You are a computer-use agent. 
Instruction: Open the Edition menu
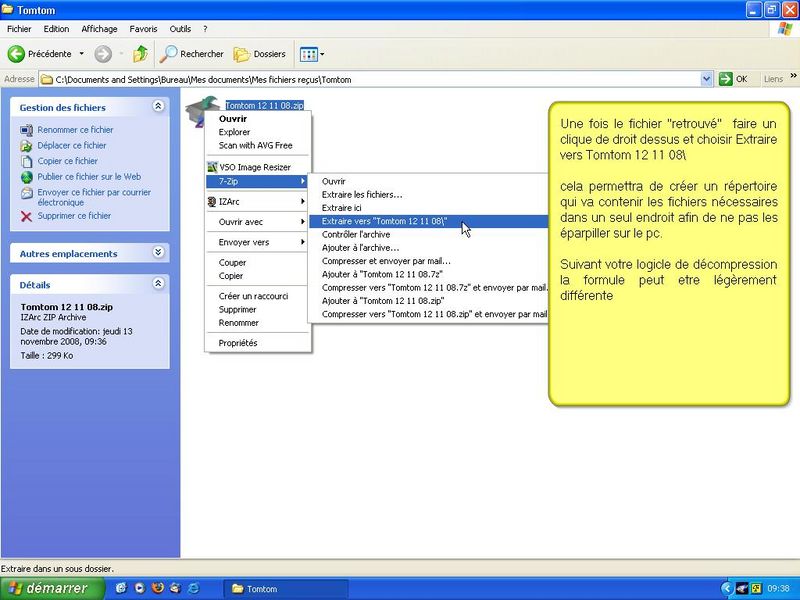click(56, 29)
